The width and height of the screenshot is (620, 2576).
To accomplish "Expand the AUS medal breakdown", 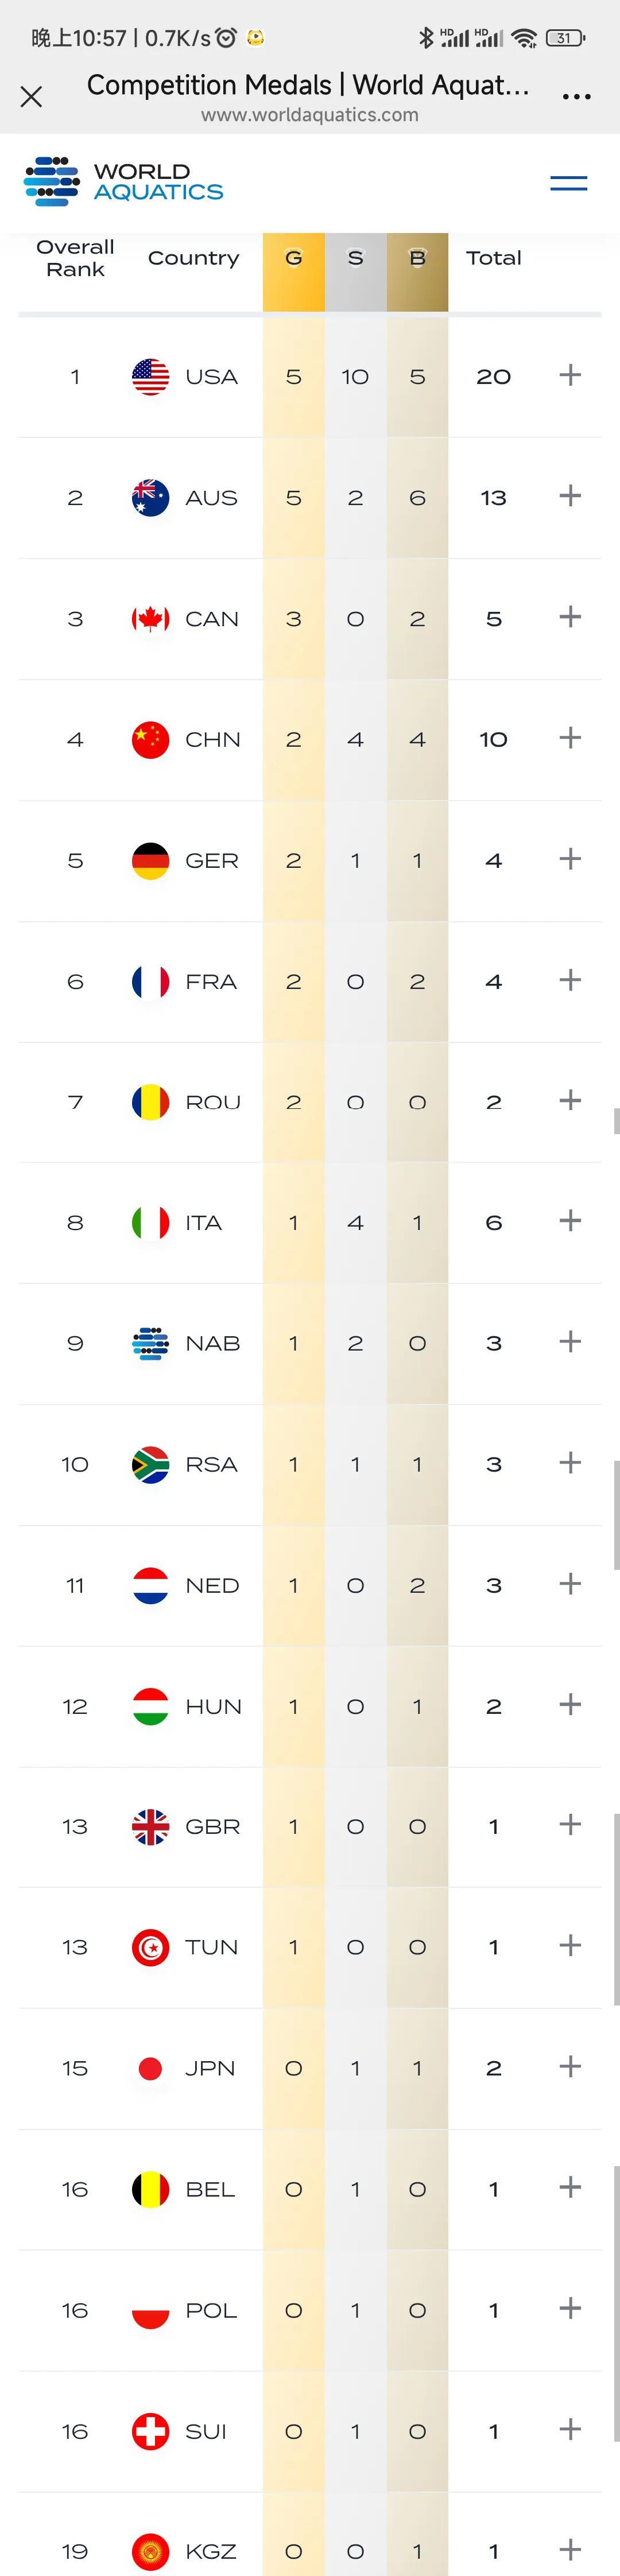I will click(x=570, y=496).
